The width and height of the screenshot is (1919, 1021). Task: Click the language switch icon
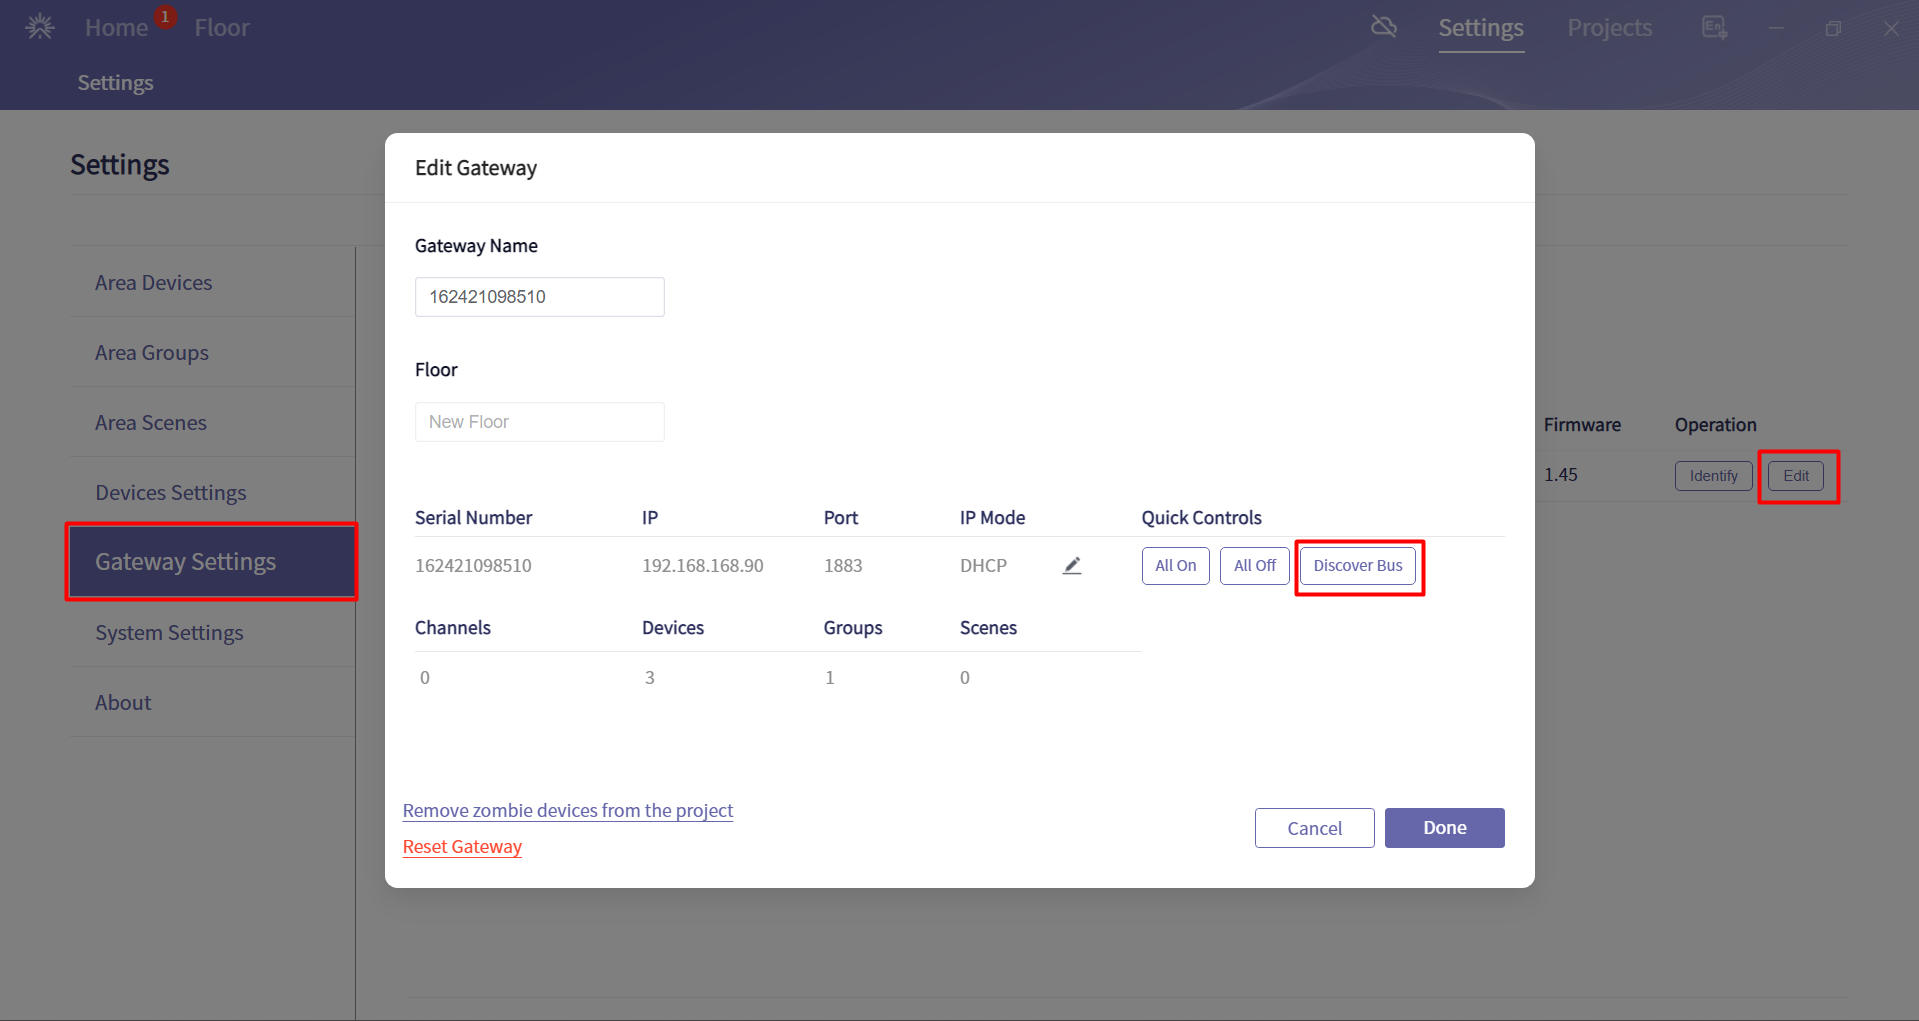[x=1714, y=28]
